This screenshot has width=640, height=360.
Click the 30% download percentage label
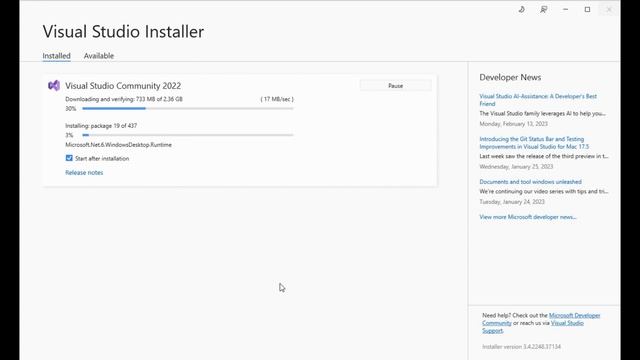click(x=71, y=109)
